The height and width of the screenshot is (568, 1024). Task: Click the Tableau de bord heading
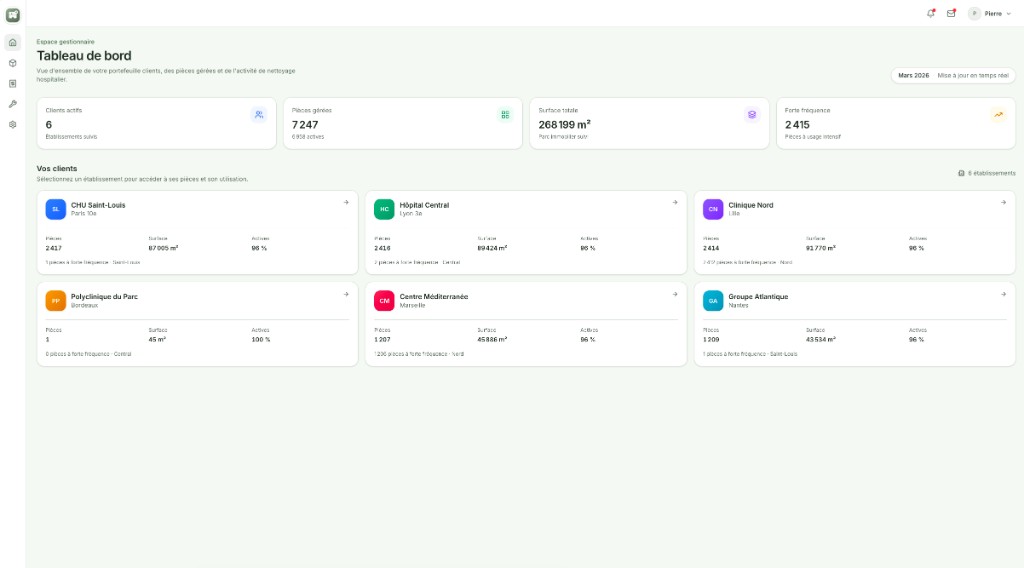click(x=84, y=56)
